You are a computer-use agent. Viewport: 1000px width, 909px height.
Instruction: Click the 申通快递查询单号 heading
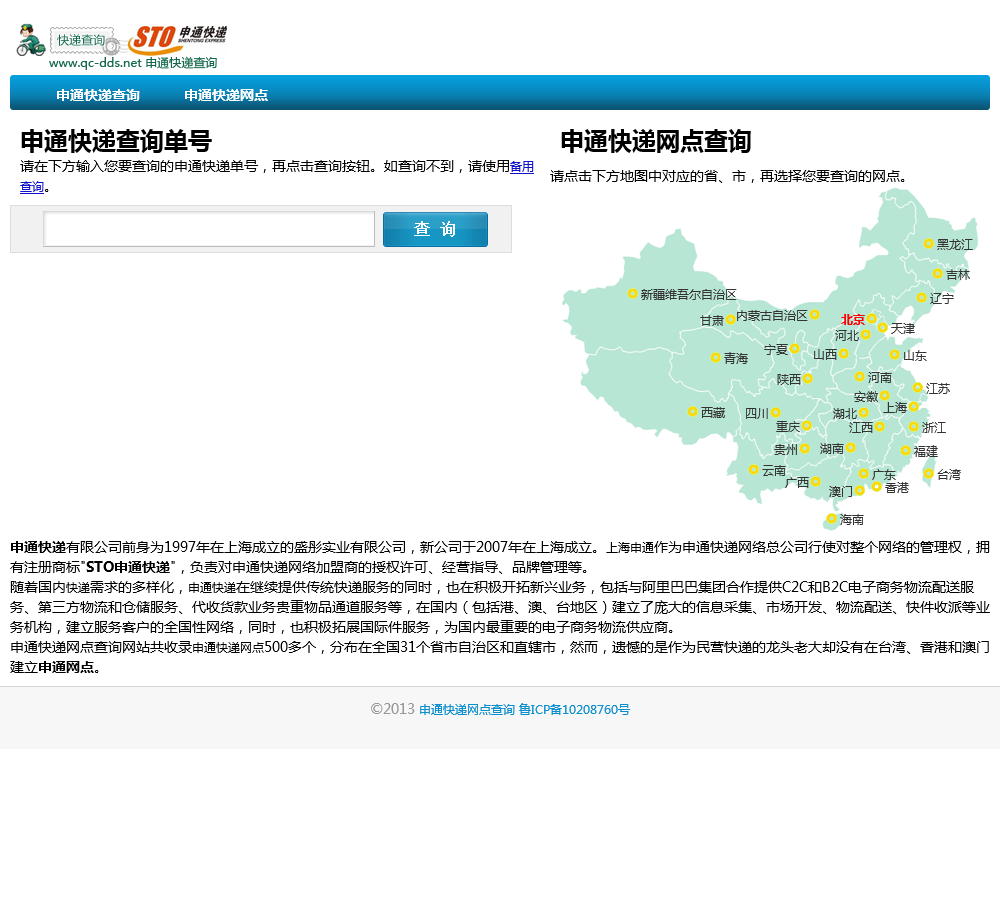[116, 141]
